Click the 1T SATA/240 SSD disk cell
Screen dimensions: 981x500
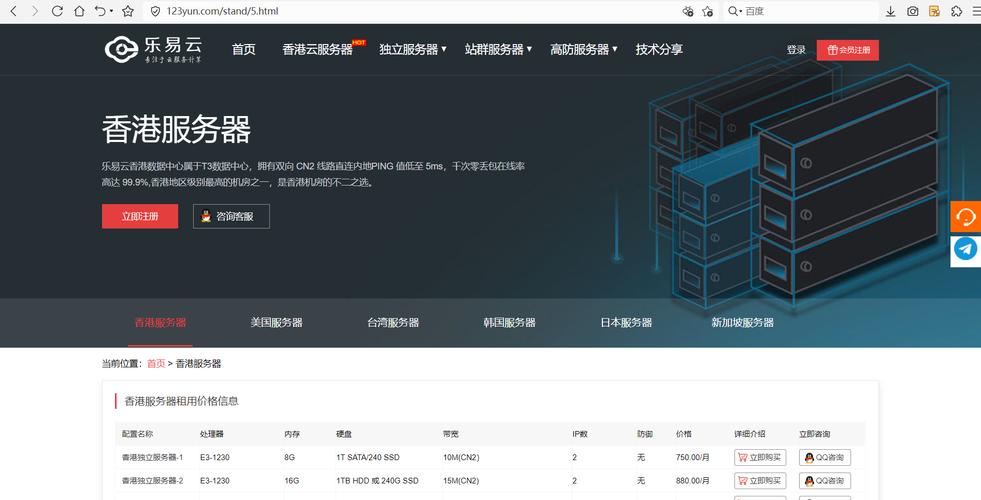point(368,457)
